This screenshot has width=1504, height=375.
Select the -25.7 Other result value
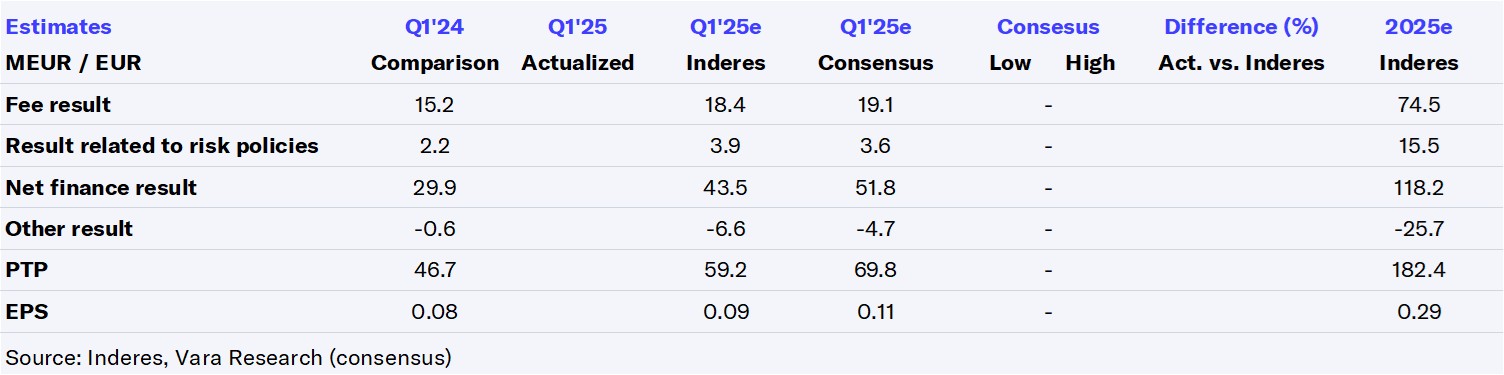click(x=1419, y=229)
